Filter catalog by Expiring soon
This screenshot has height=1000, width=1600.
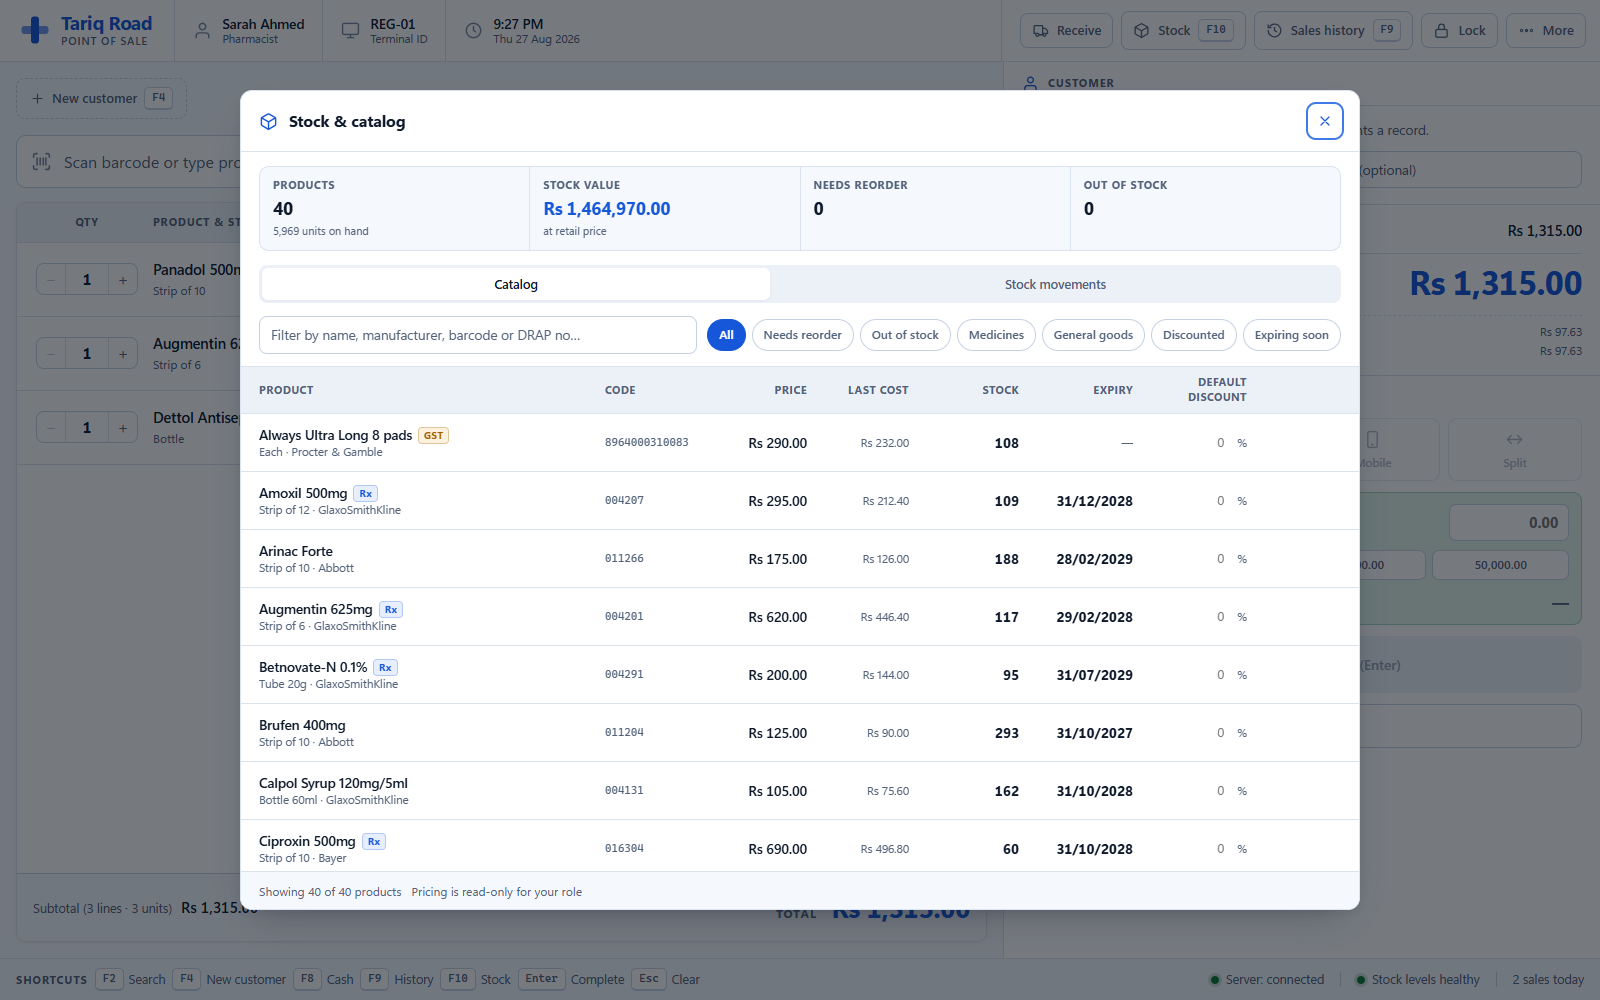point(1291,335)
